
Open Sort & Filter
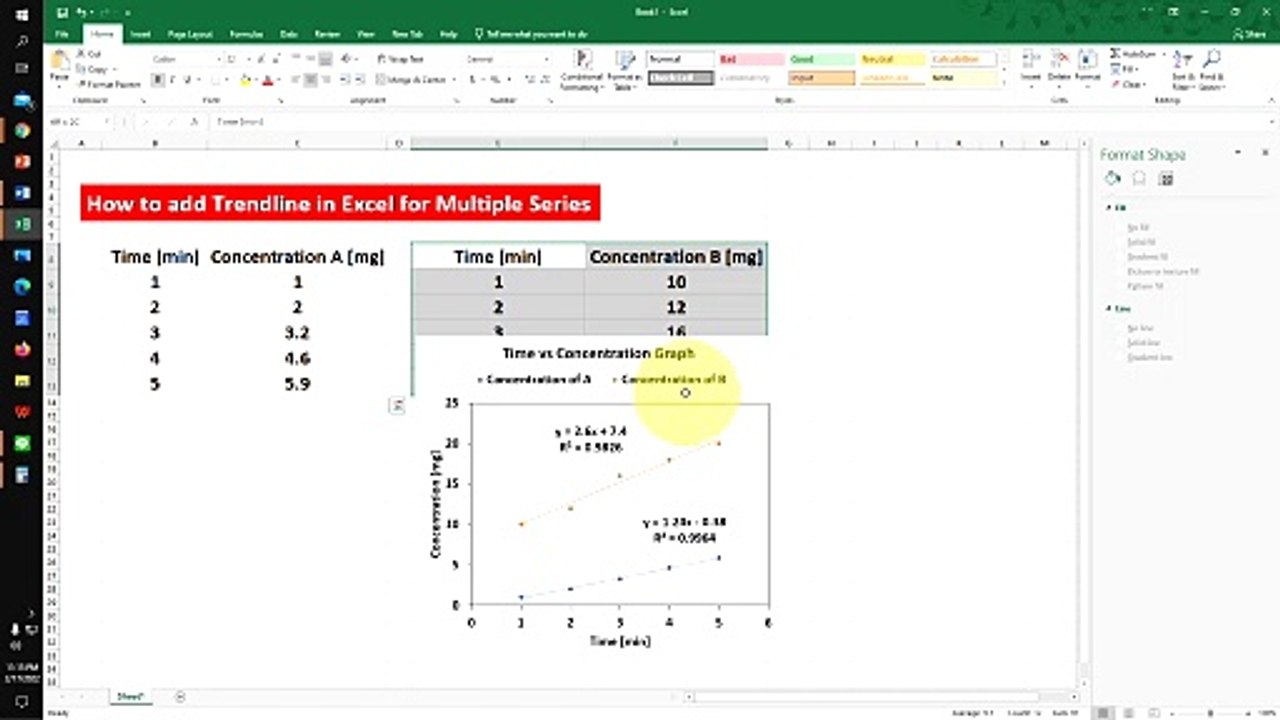tap(1184, 70)
